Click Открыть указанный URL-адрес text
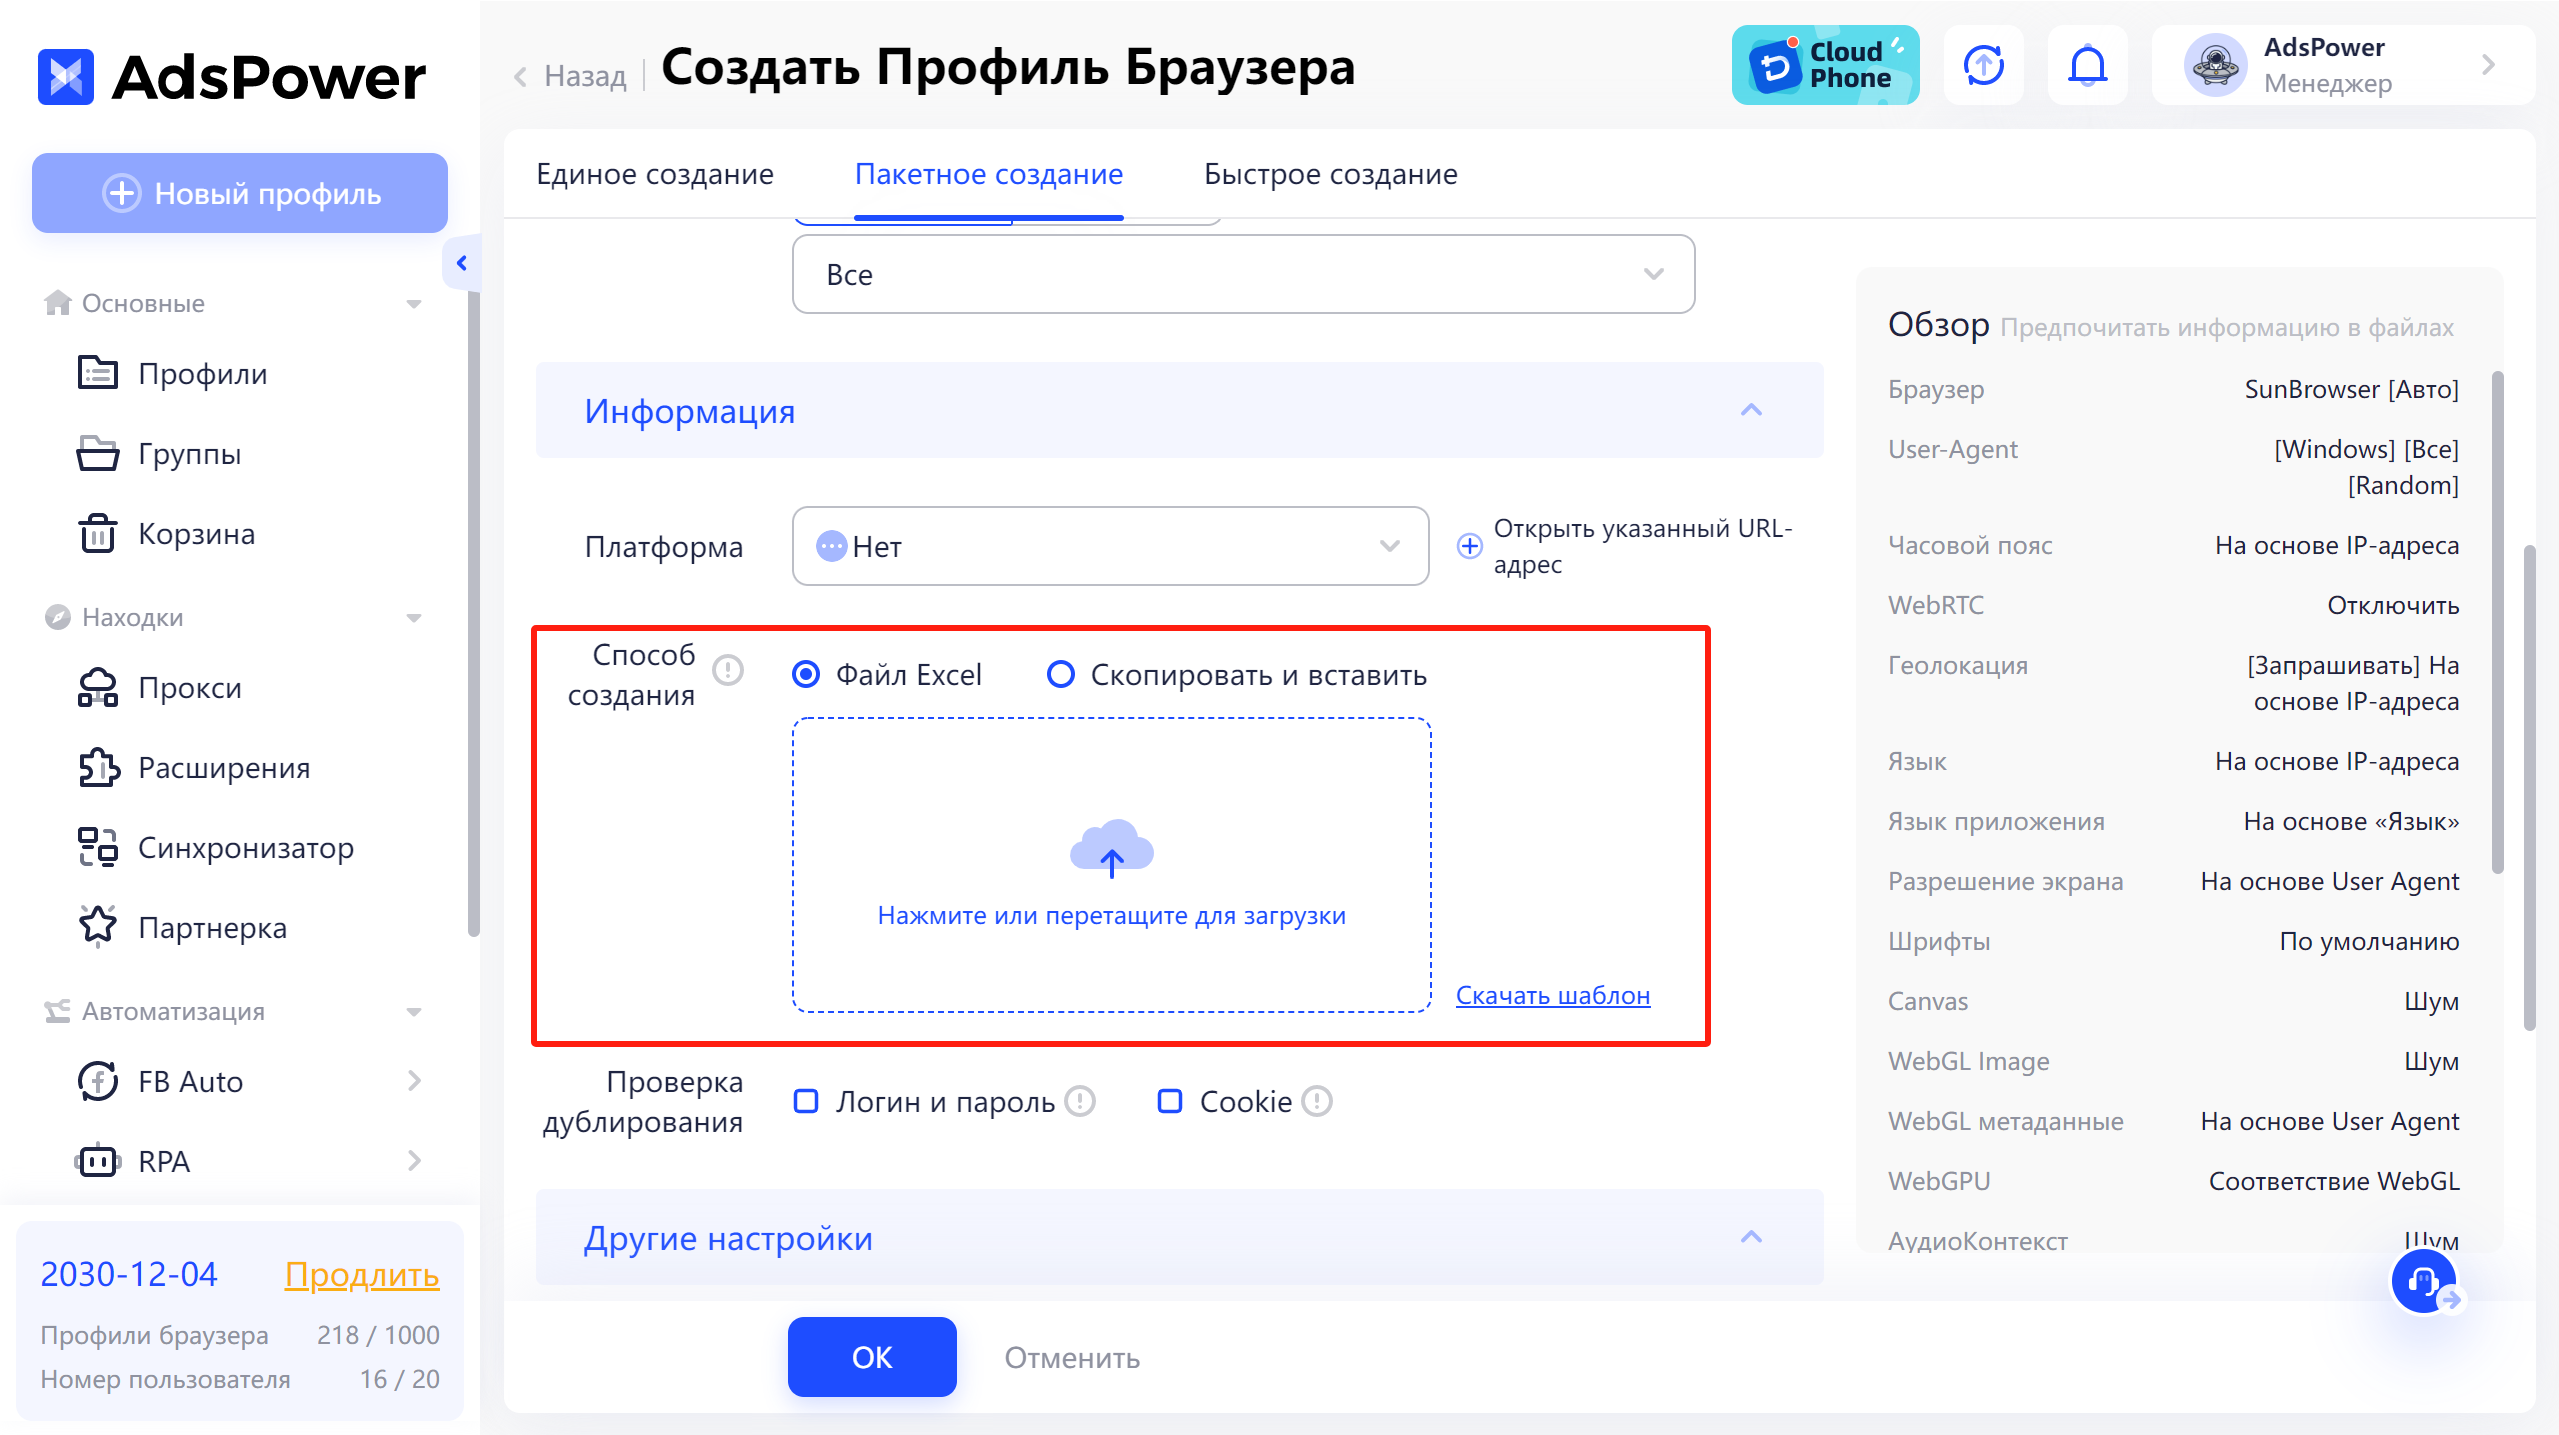Screen dimensions: 2559x1435 pyautogui.click(x=1643, y=546)
